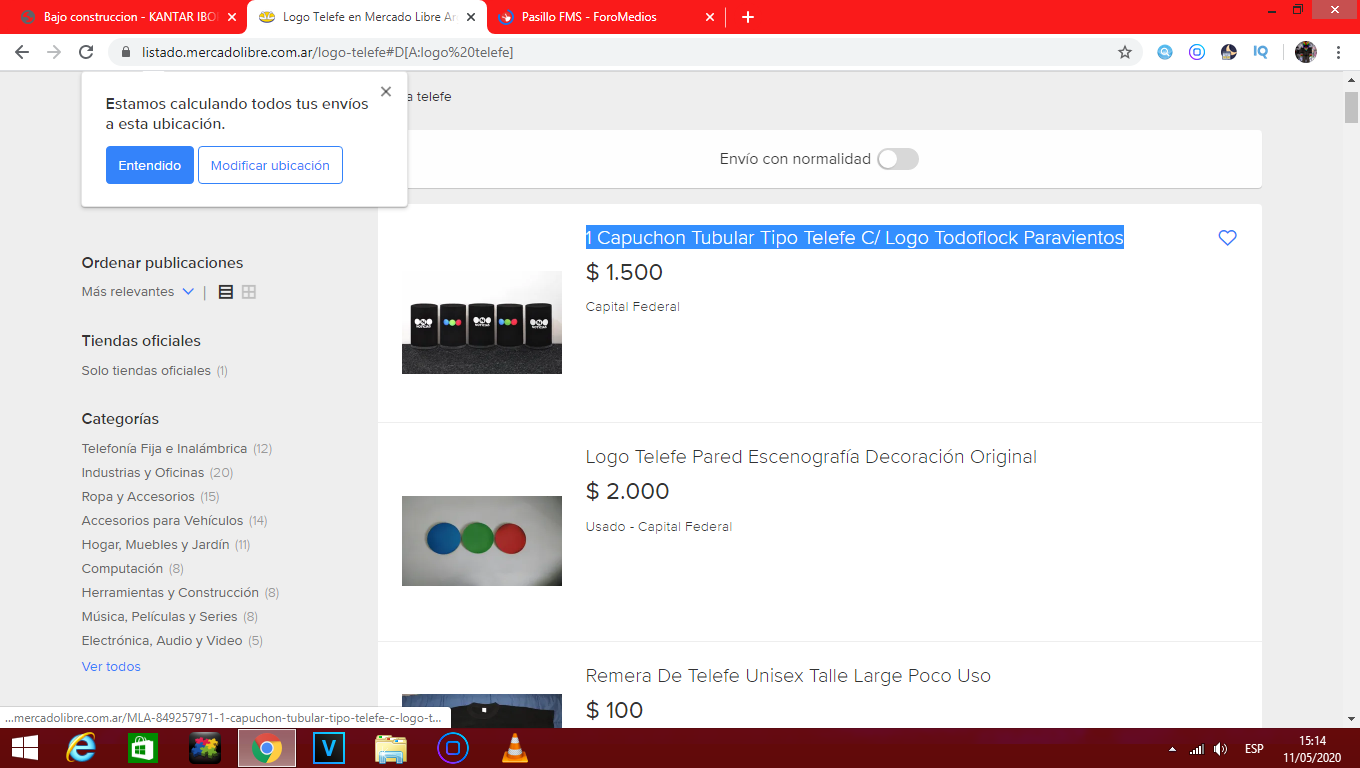Open the volume control in system tray
1360x768 pixels.
coord(1220,749)
